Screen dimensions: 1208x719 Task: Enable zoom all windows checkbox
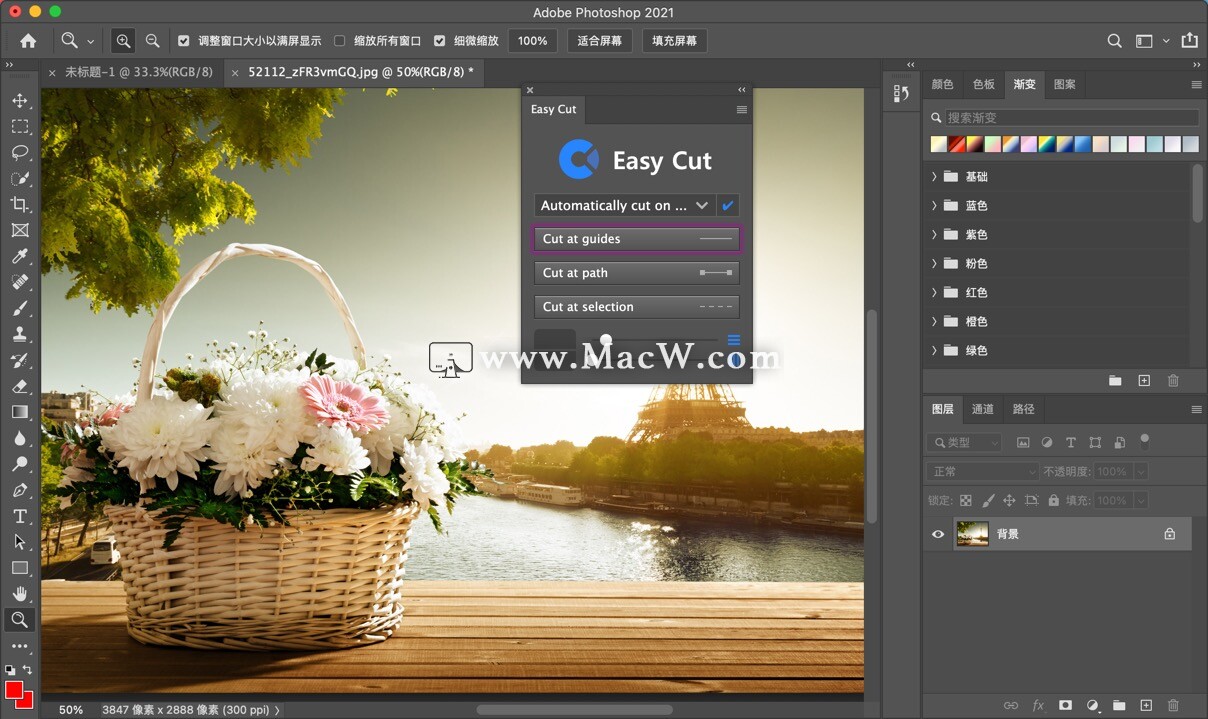tap(340, 41)
